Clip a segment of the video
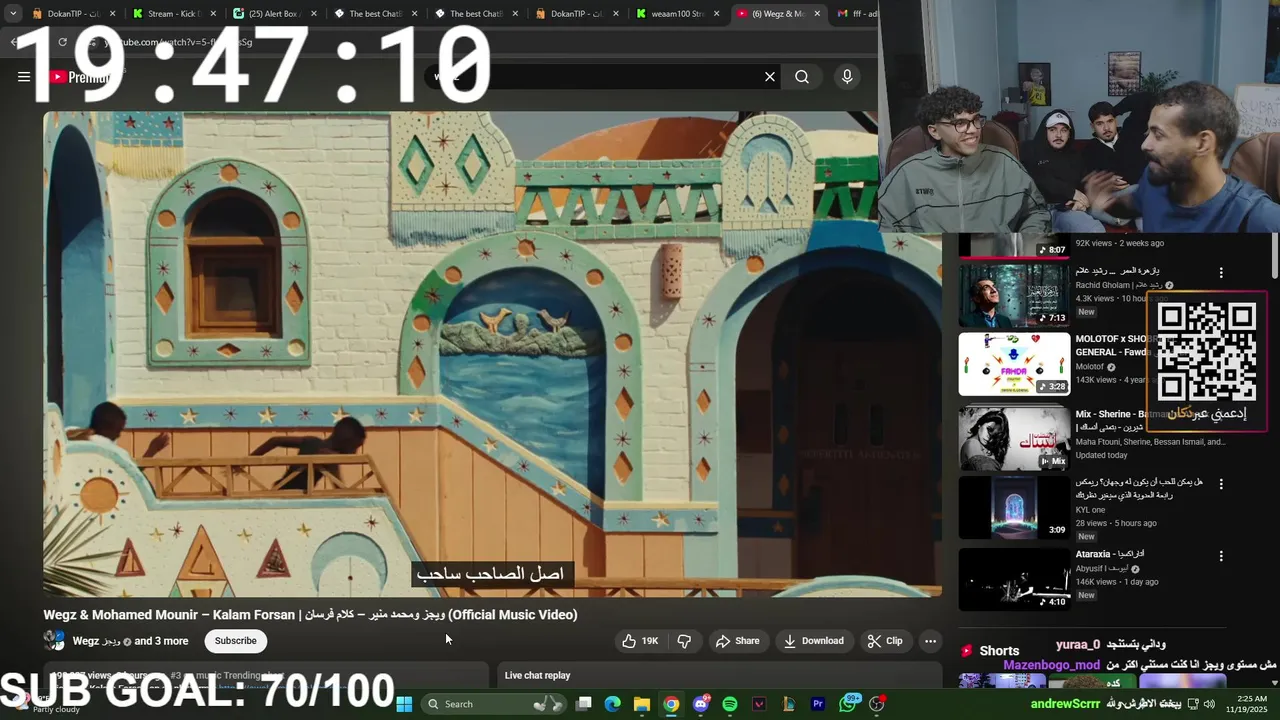The height and width of the screenshot is (720, 1280). pos(885,641)
